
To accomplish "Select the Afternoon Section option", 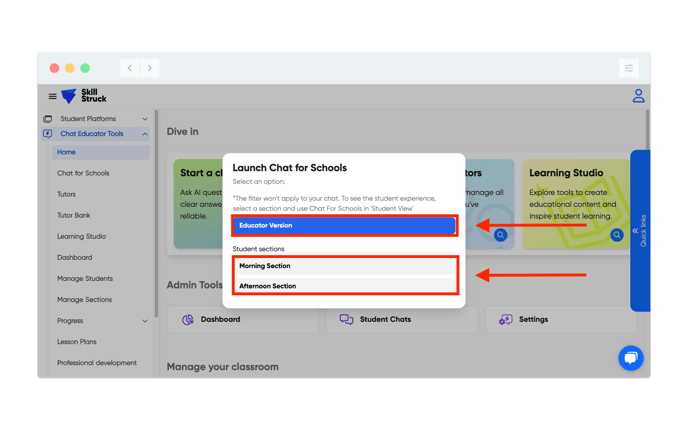I will point(345,286).
